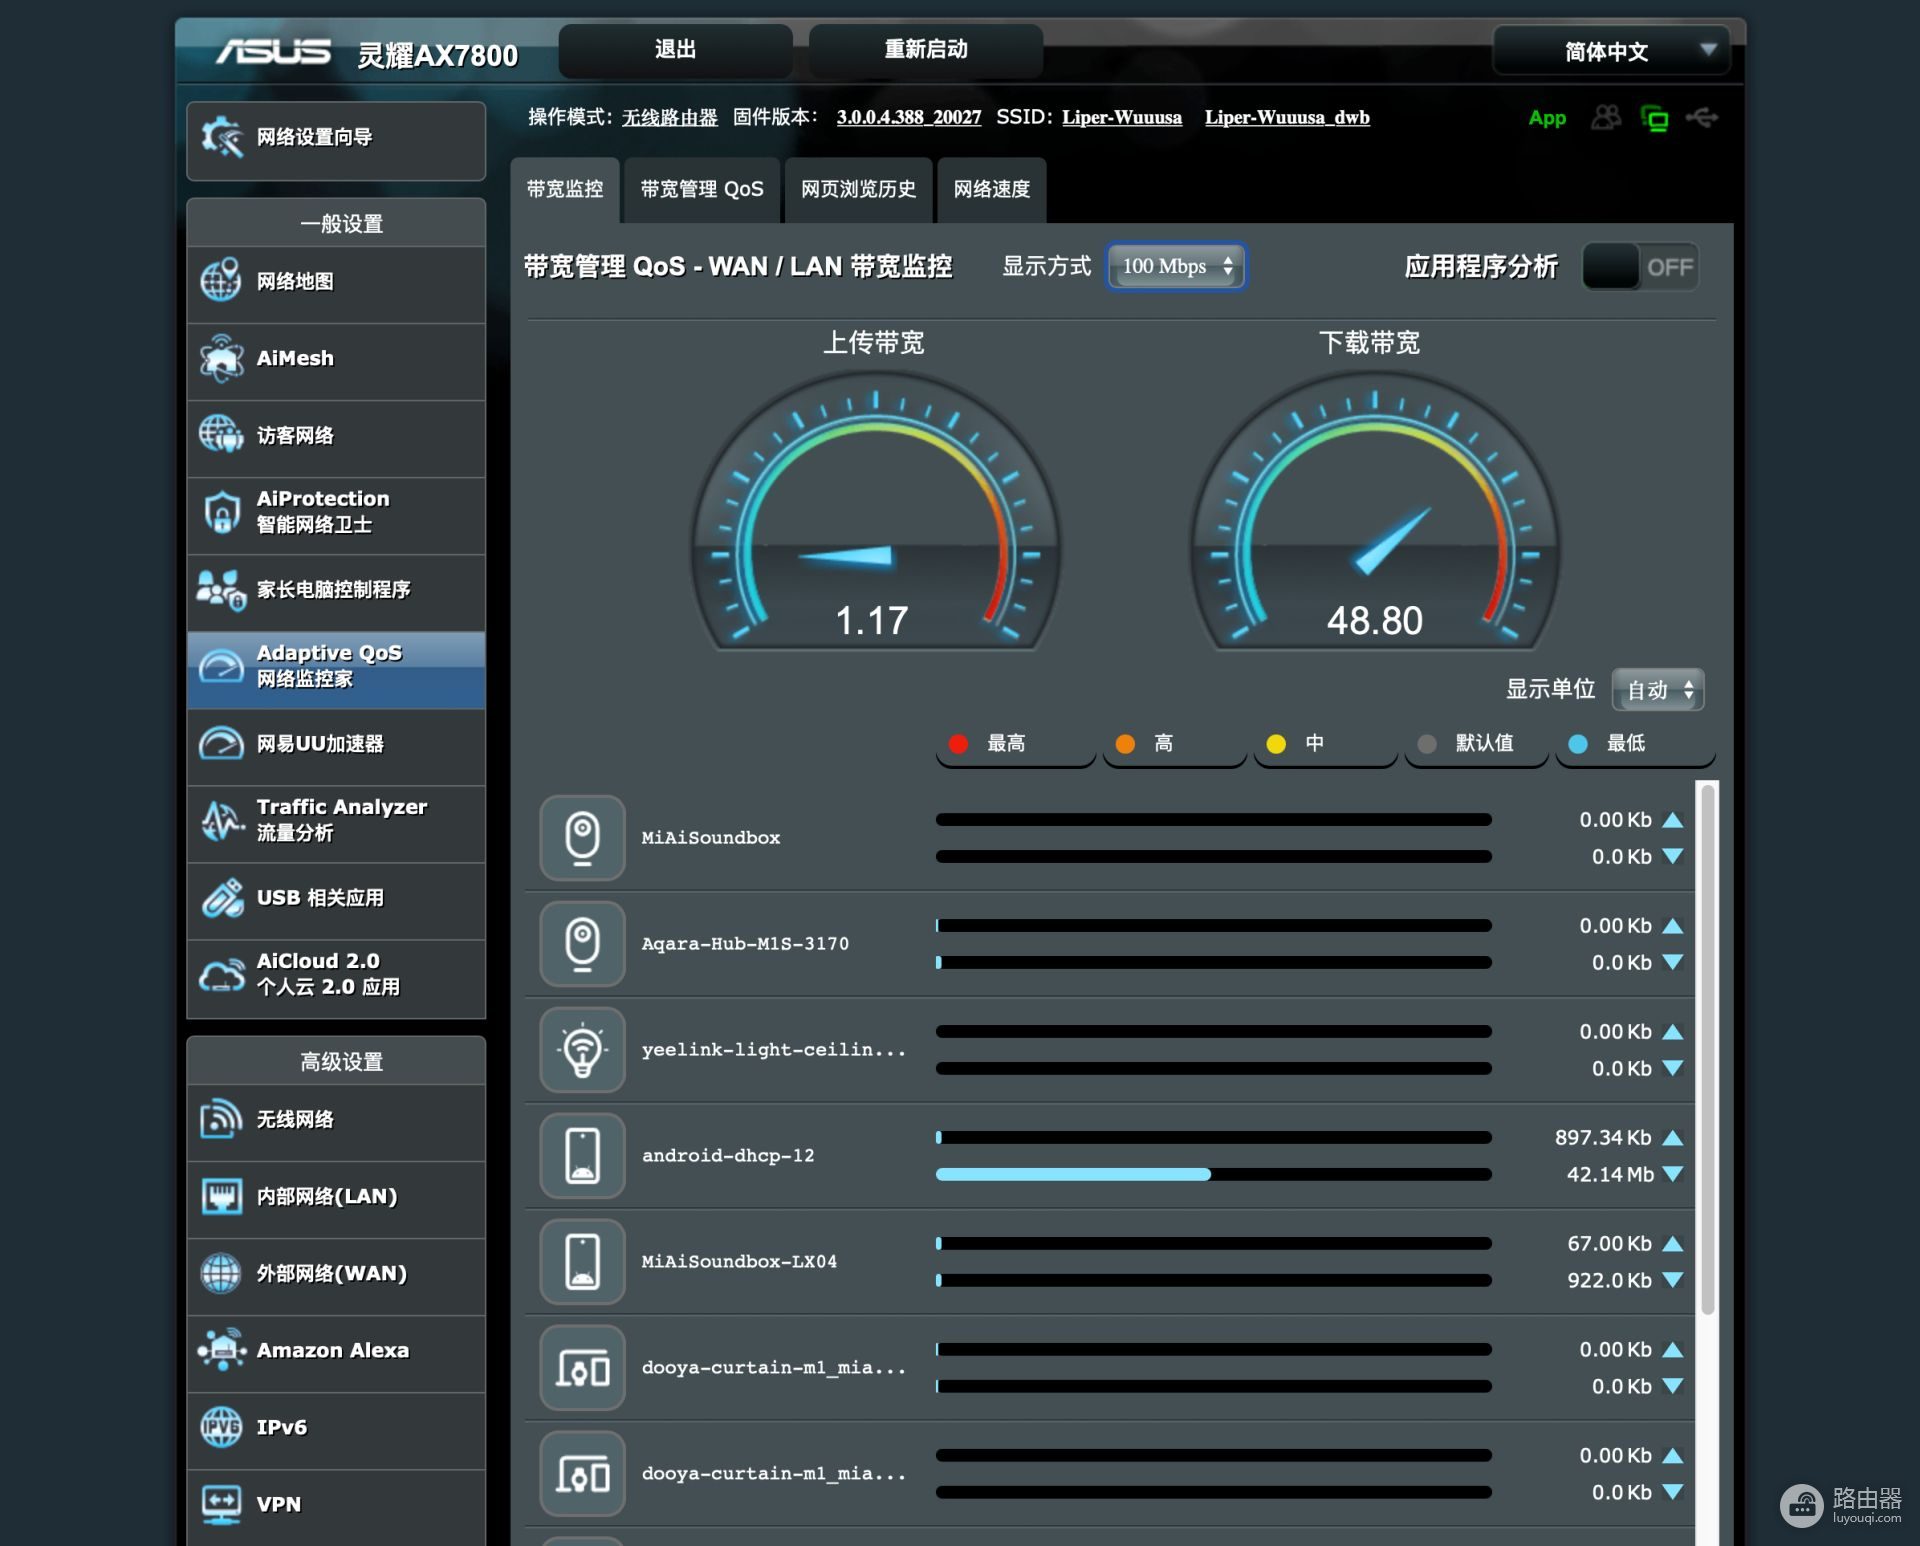1920x1546 pixels.
Task: Toggle the 应用程序分析 OFF switch
Action: 1640,267
